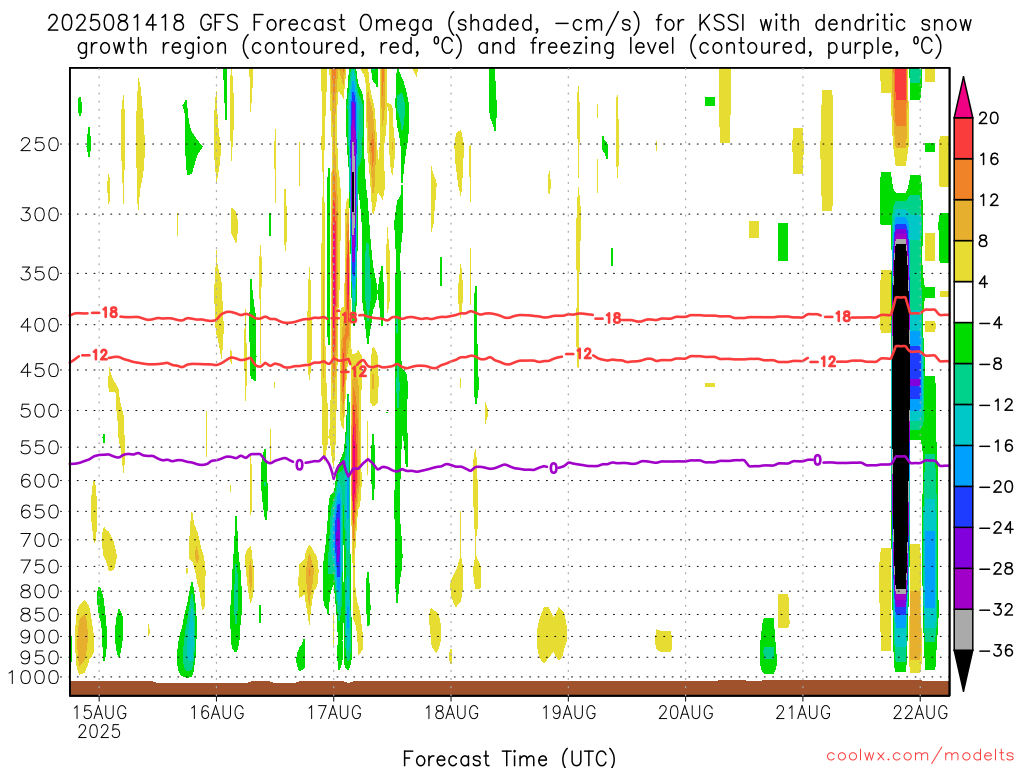This screenshot has width=1024, height=768.
Task: Click the 20 value label on colorbar
Action: click(989, 118)
